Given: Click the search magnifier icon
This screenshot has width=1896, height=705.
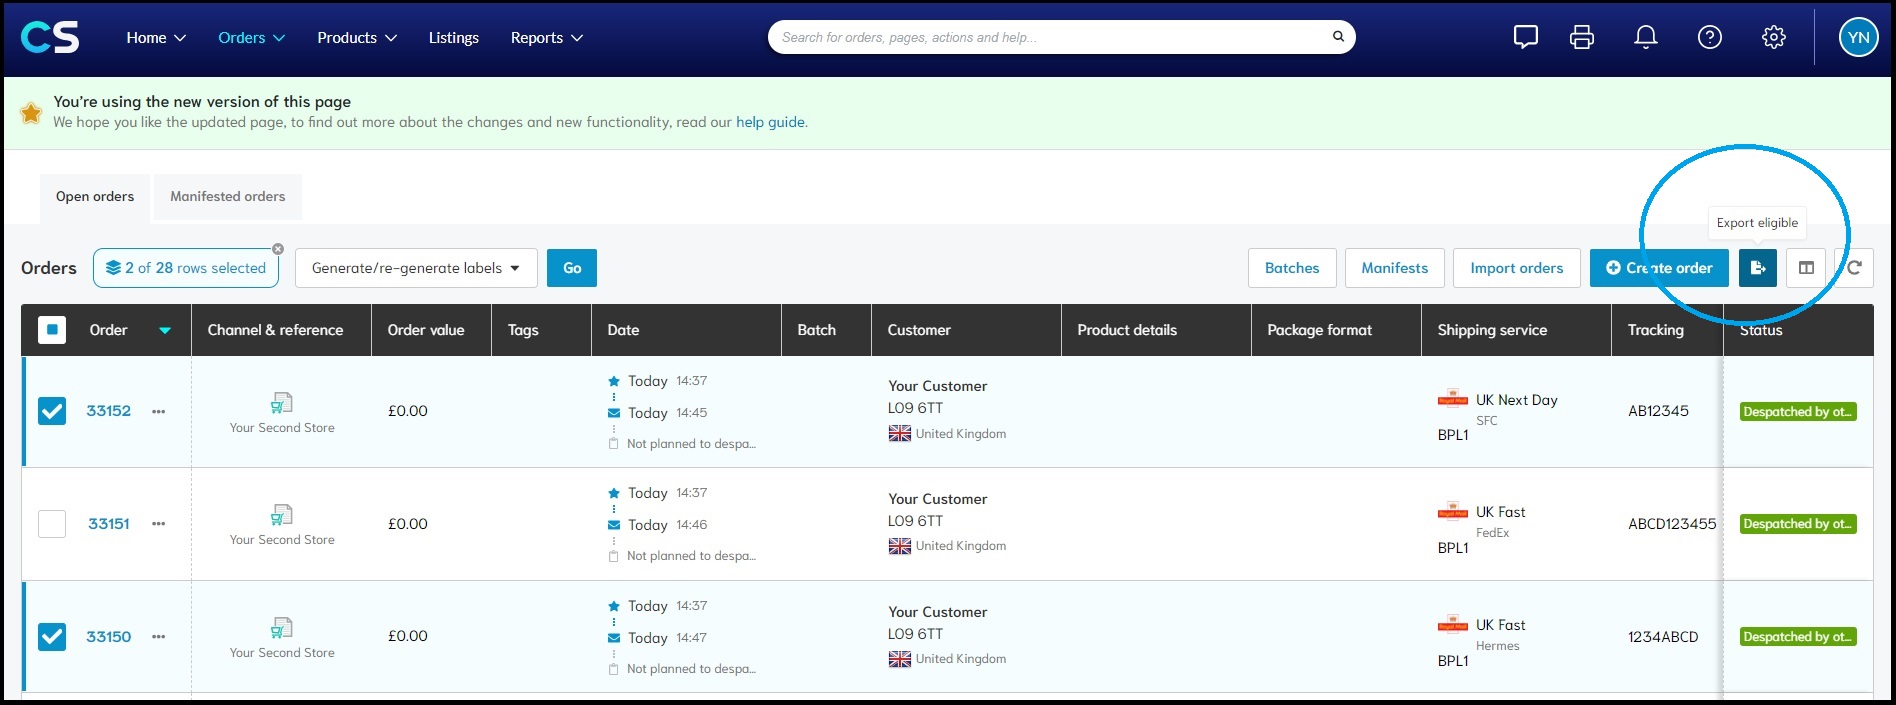Looking at the screenshot, I should tap(1338, 37).
